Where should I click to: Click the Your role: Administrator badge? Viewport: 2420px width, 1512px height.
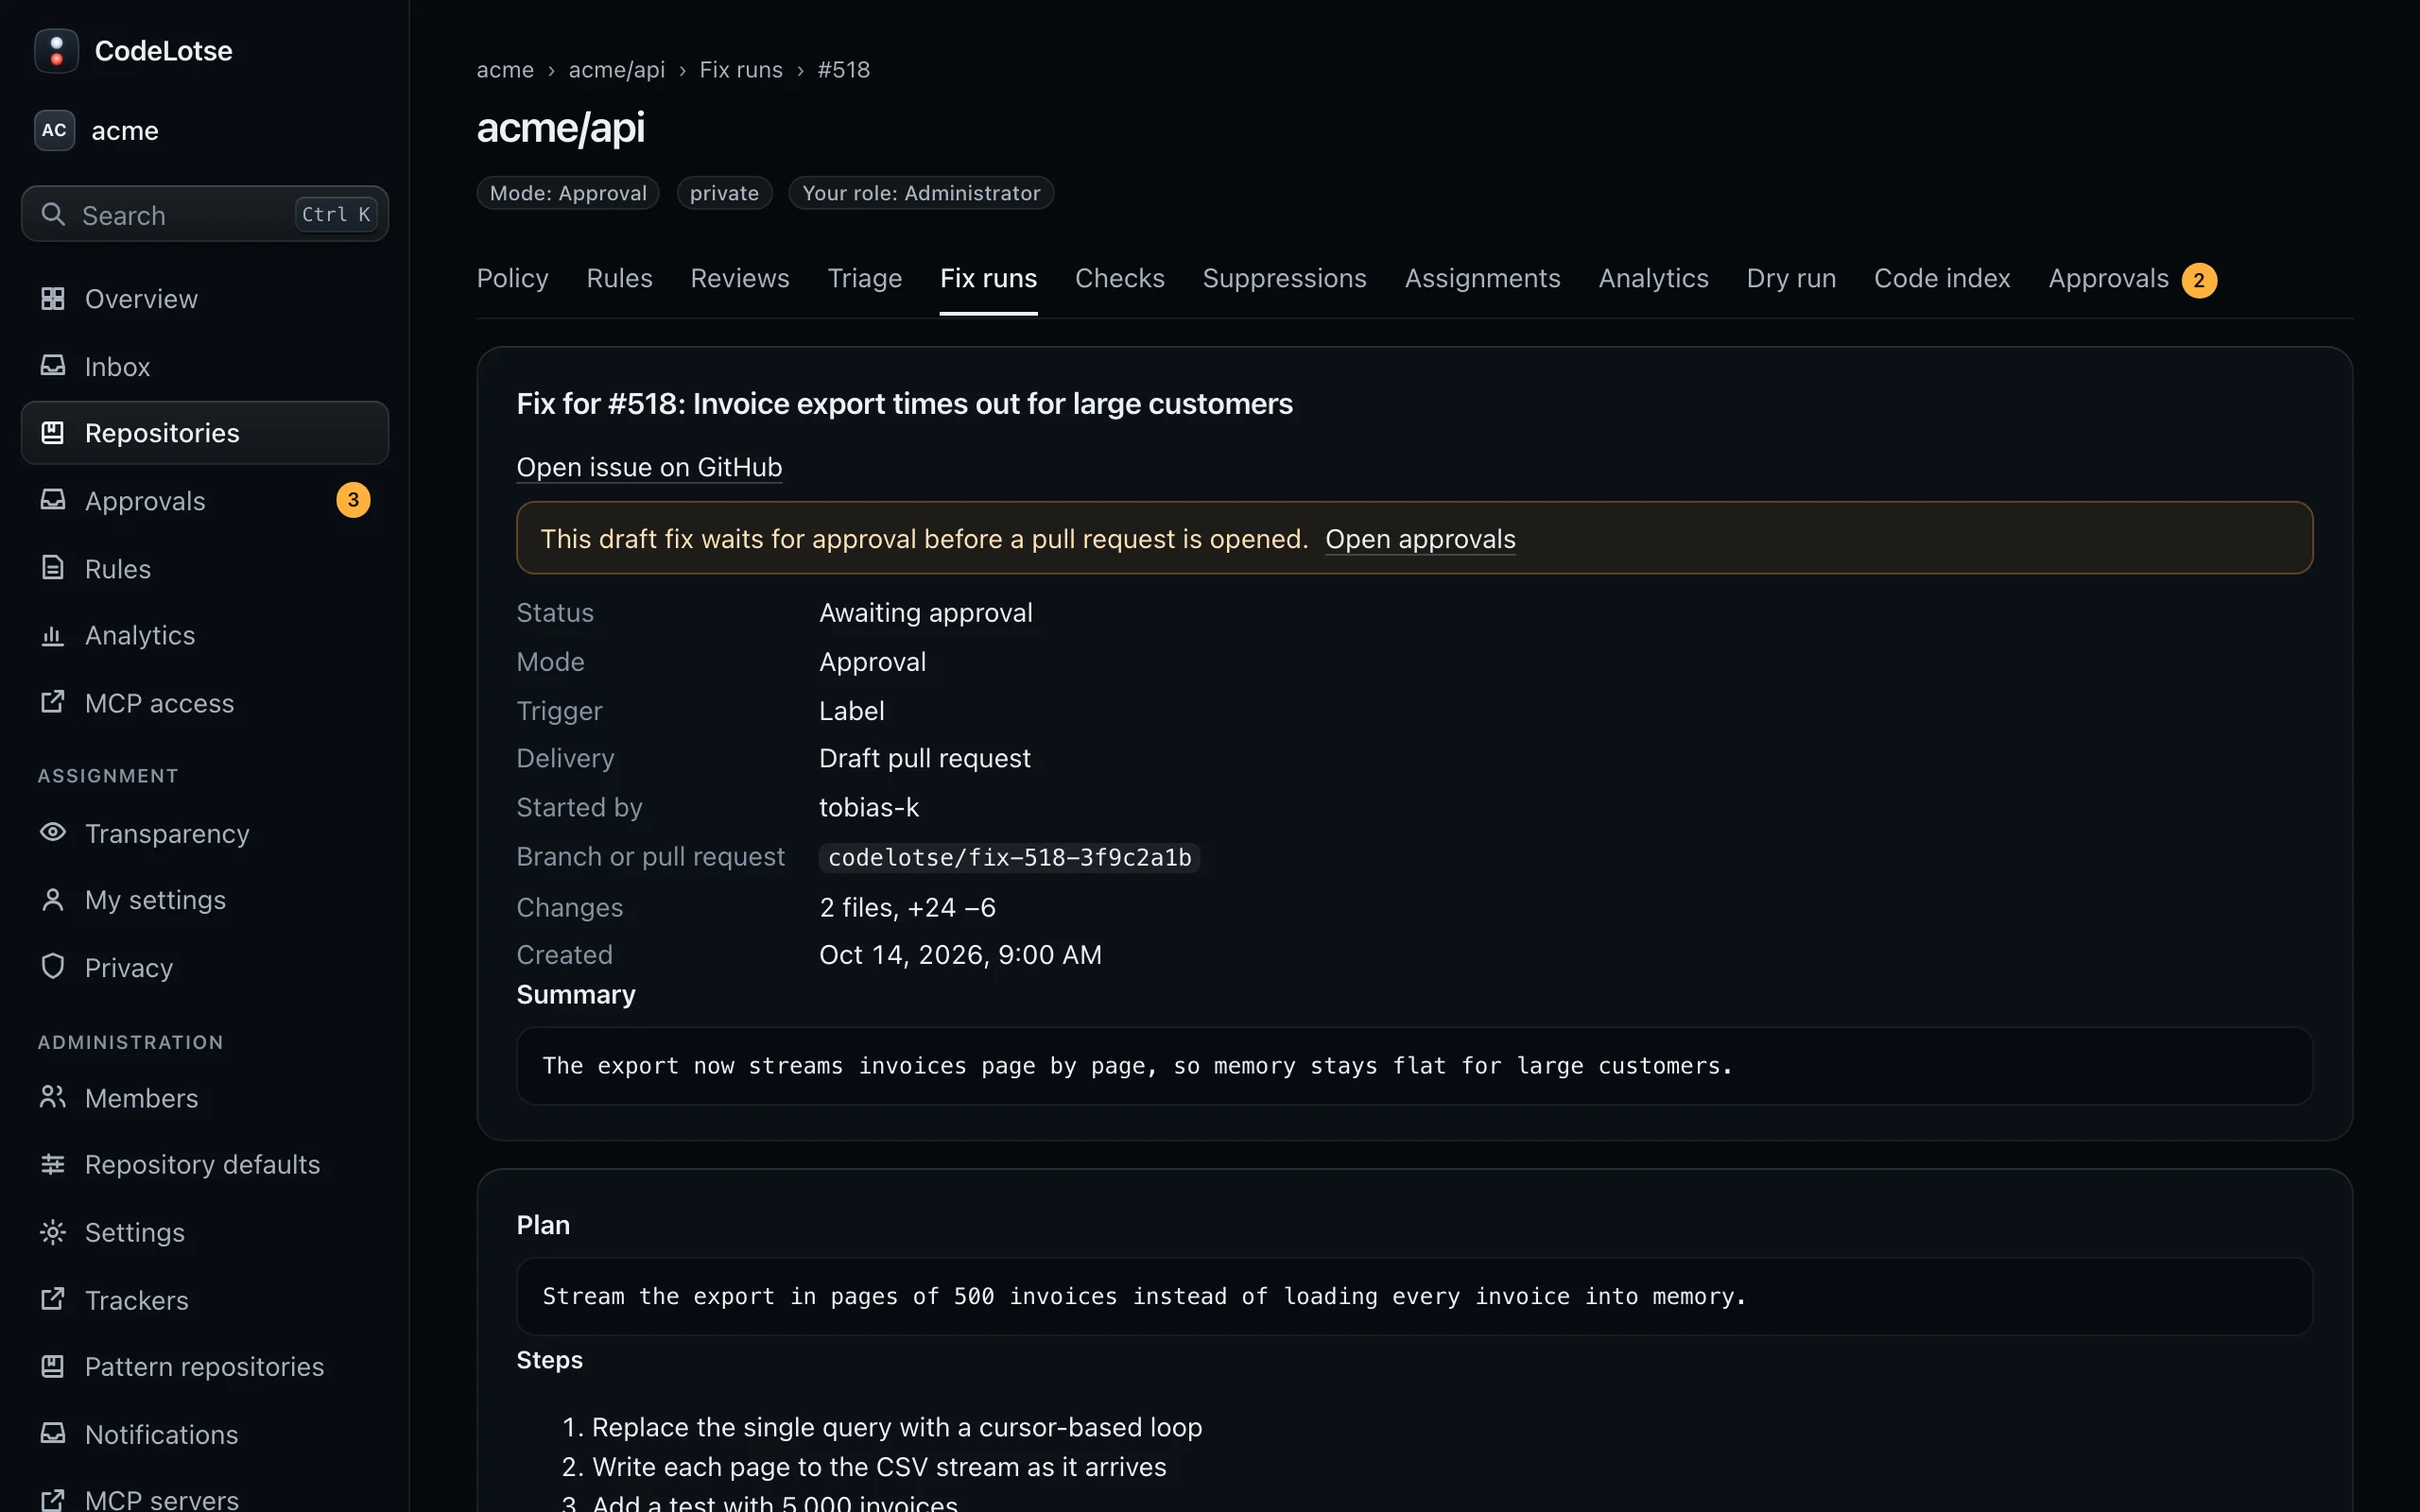pos(921,193)
